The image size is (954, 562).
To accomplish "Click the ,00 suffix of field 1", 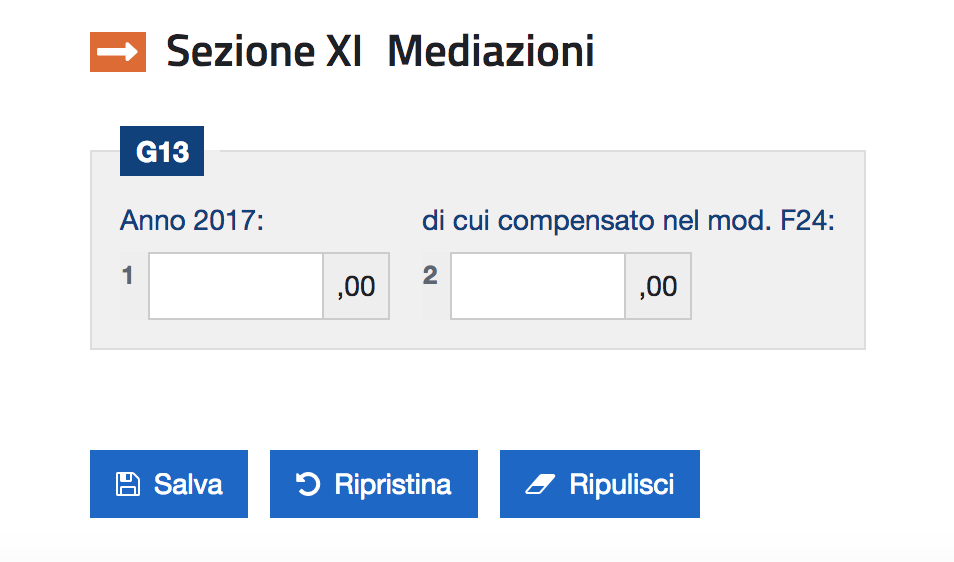I will (357, 287).
